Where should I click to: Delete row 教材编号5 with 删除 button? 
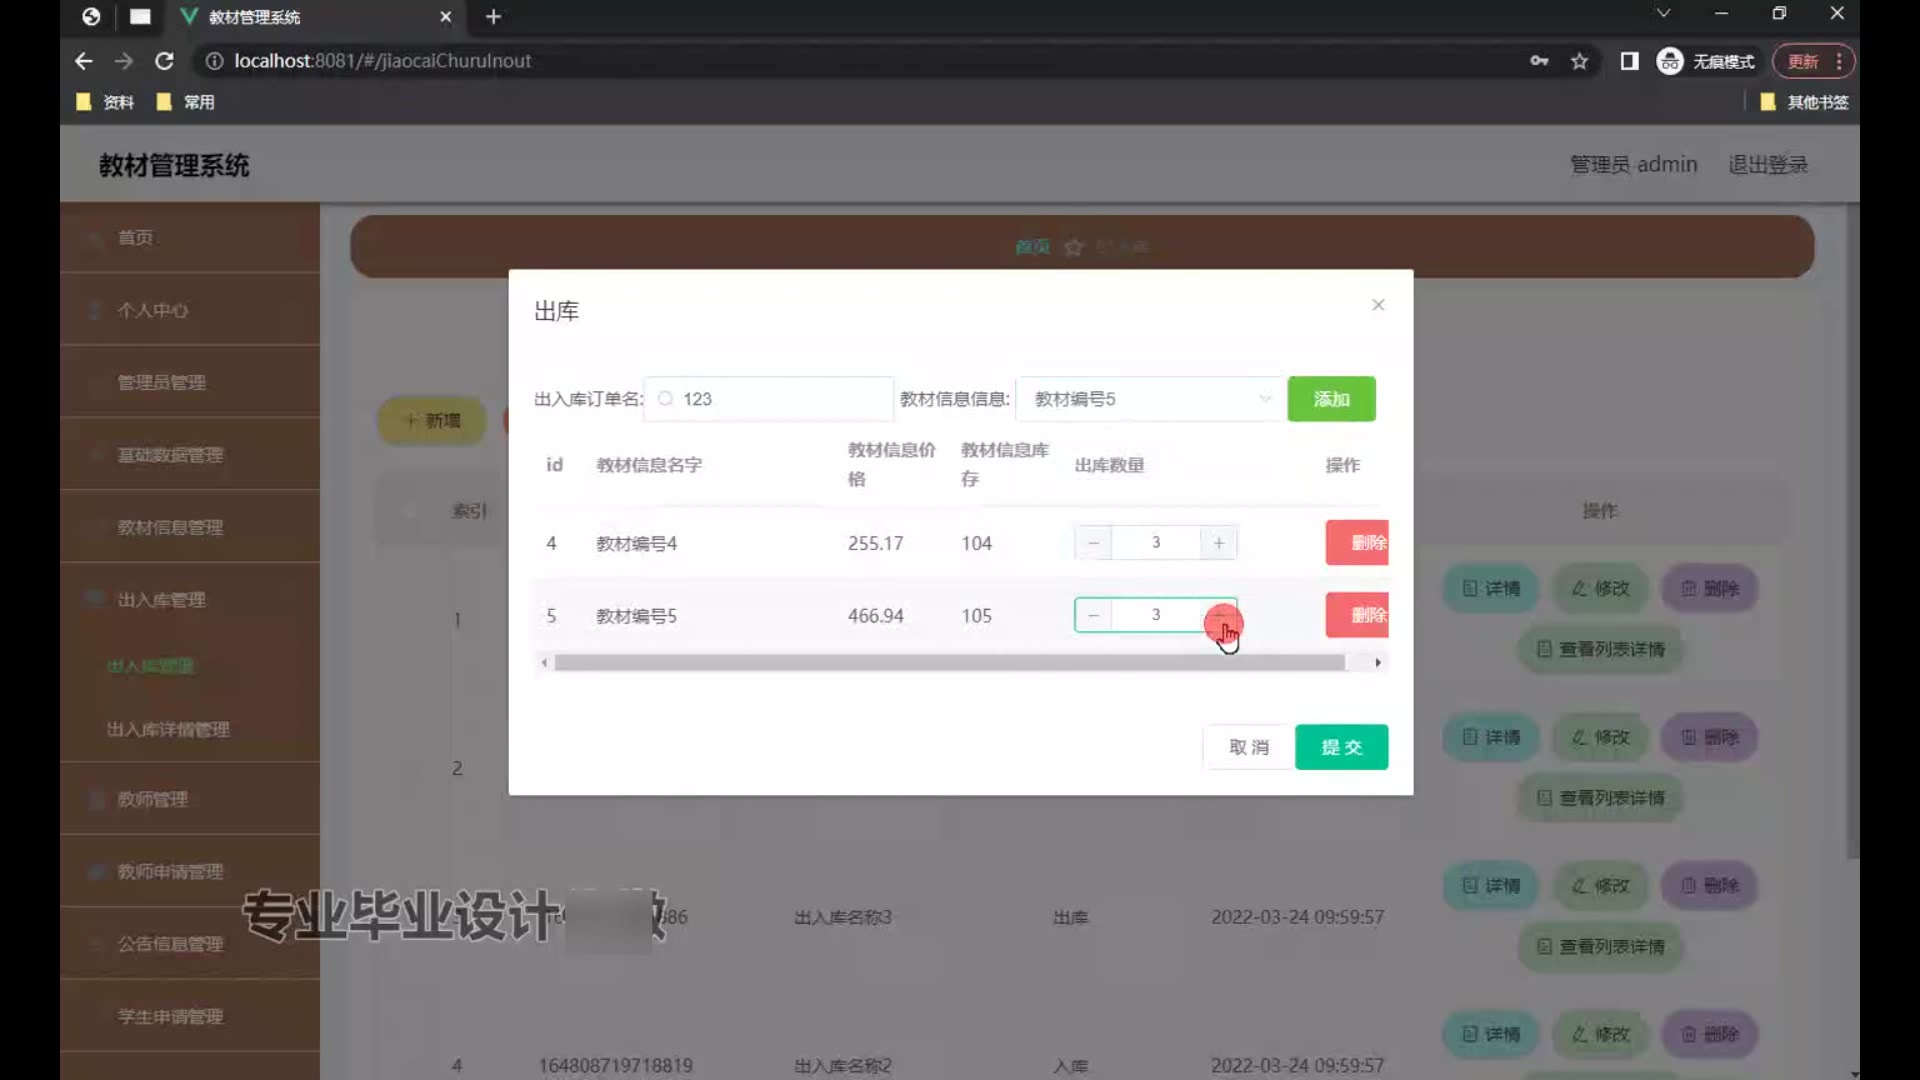(x=1357, y=615)
